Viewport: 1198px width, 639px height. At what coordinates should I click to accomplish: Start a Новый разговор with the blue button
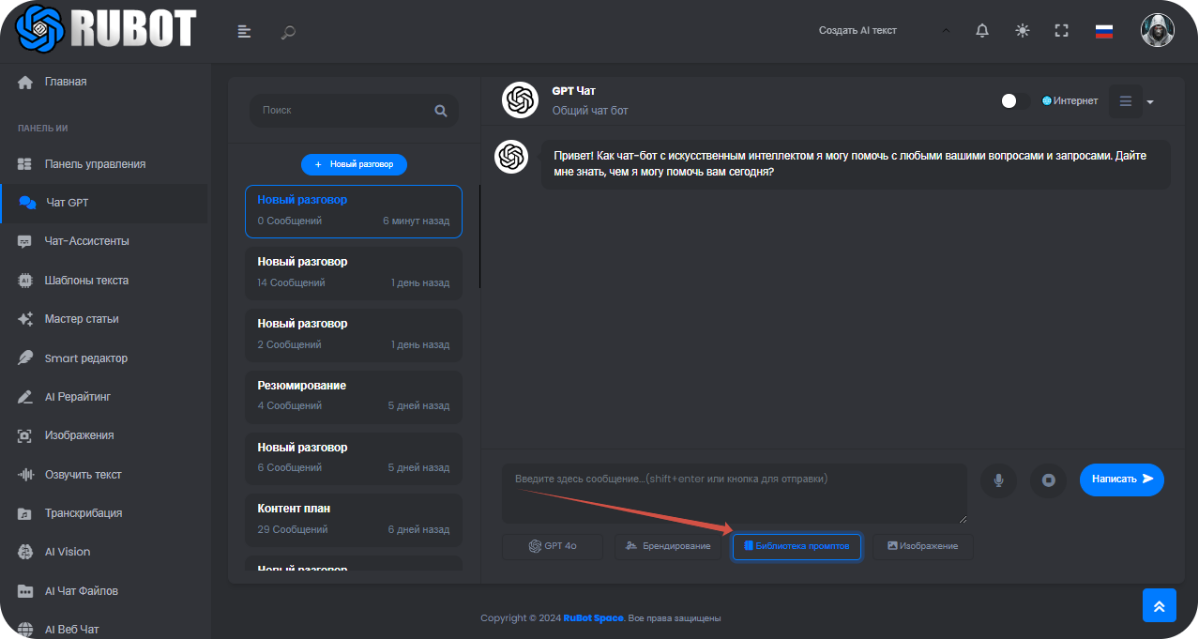[354, 164]
